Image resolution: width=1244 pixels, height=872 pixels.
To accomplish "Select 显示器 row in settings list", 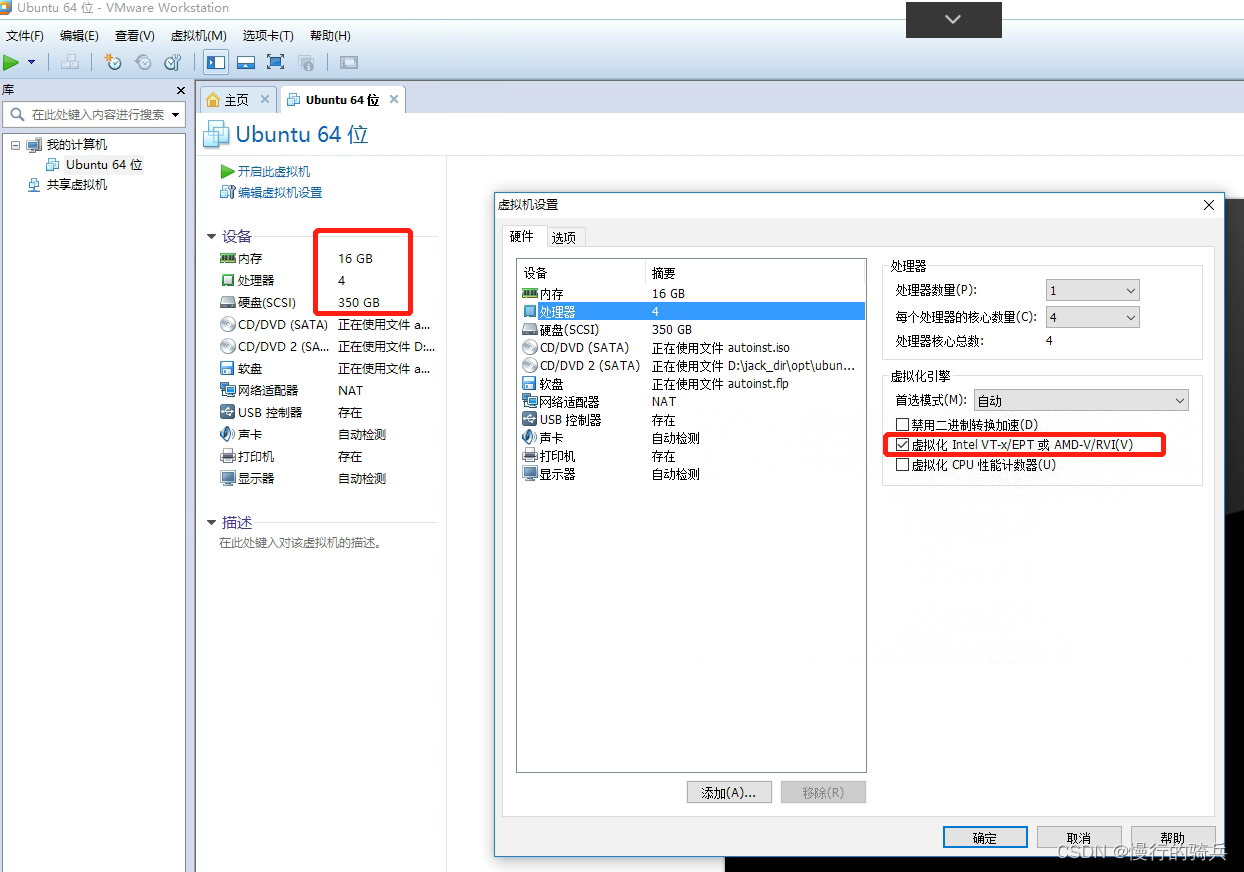I will pos(691,474).
